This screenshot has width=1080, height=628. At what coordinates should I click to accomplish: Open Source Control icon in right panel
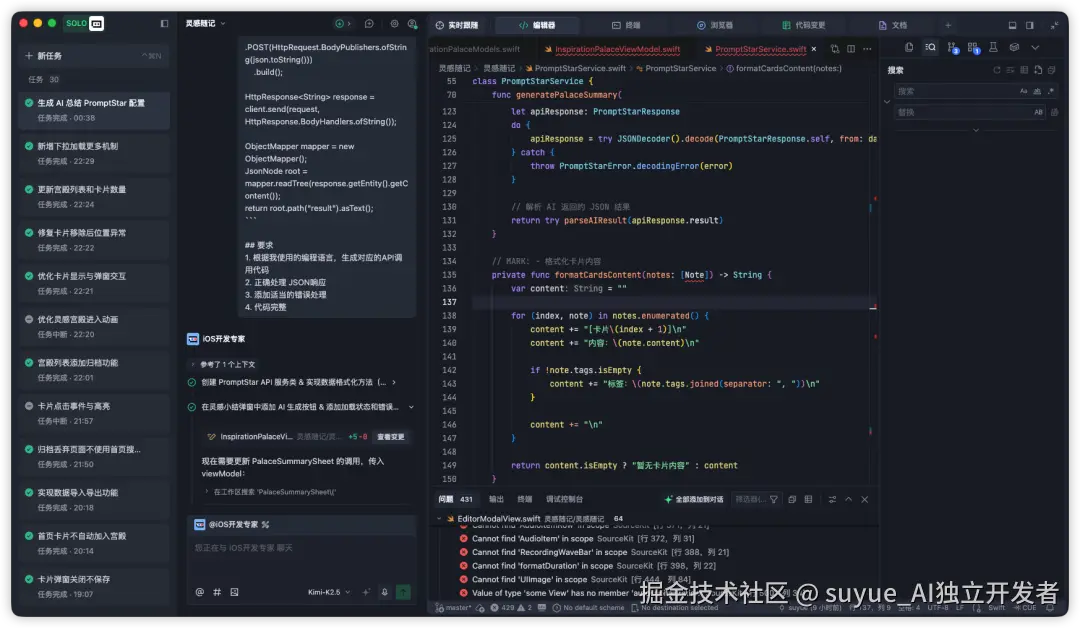click(x=952, y=47)
